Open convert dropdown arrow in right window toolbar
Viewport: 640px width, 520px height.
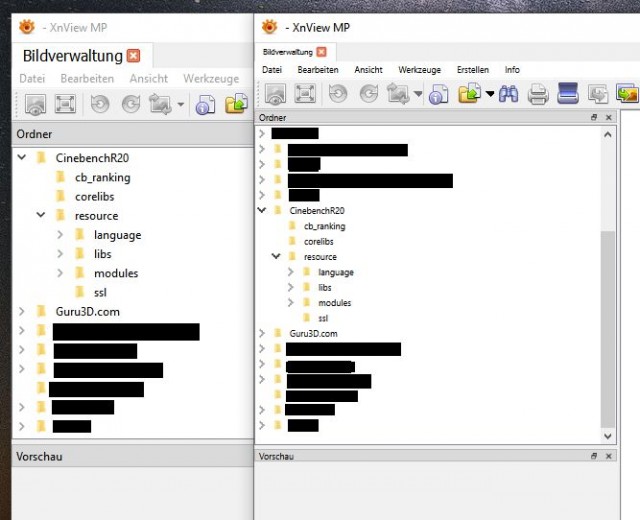click(x=418, y=94)
